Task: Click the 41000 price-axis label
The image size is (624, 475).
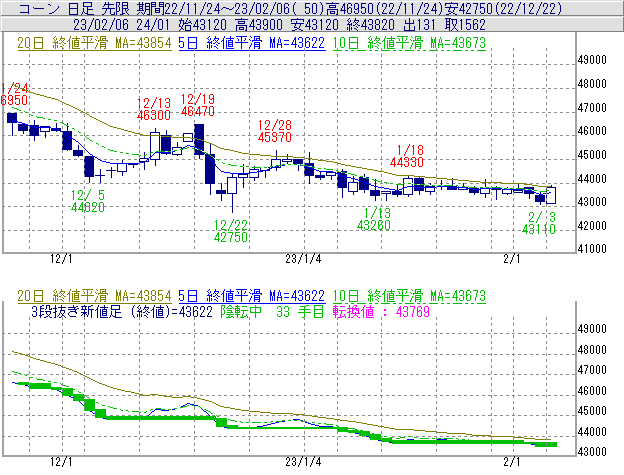Action: point(592,249)
